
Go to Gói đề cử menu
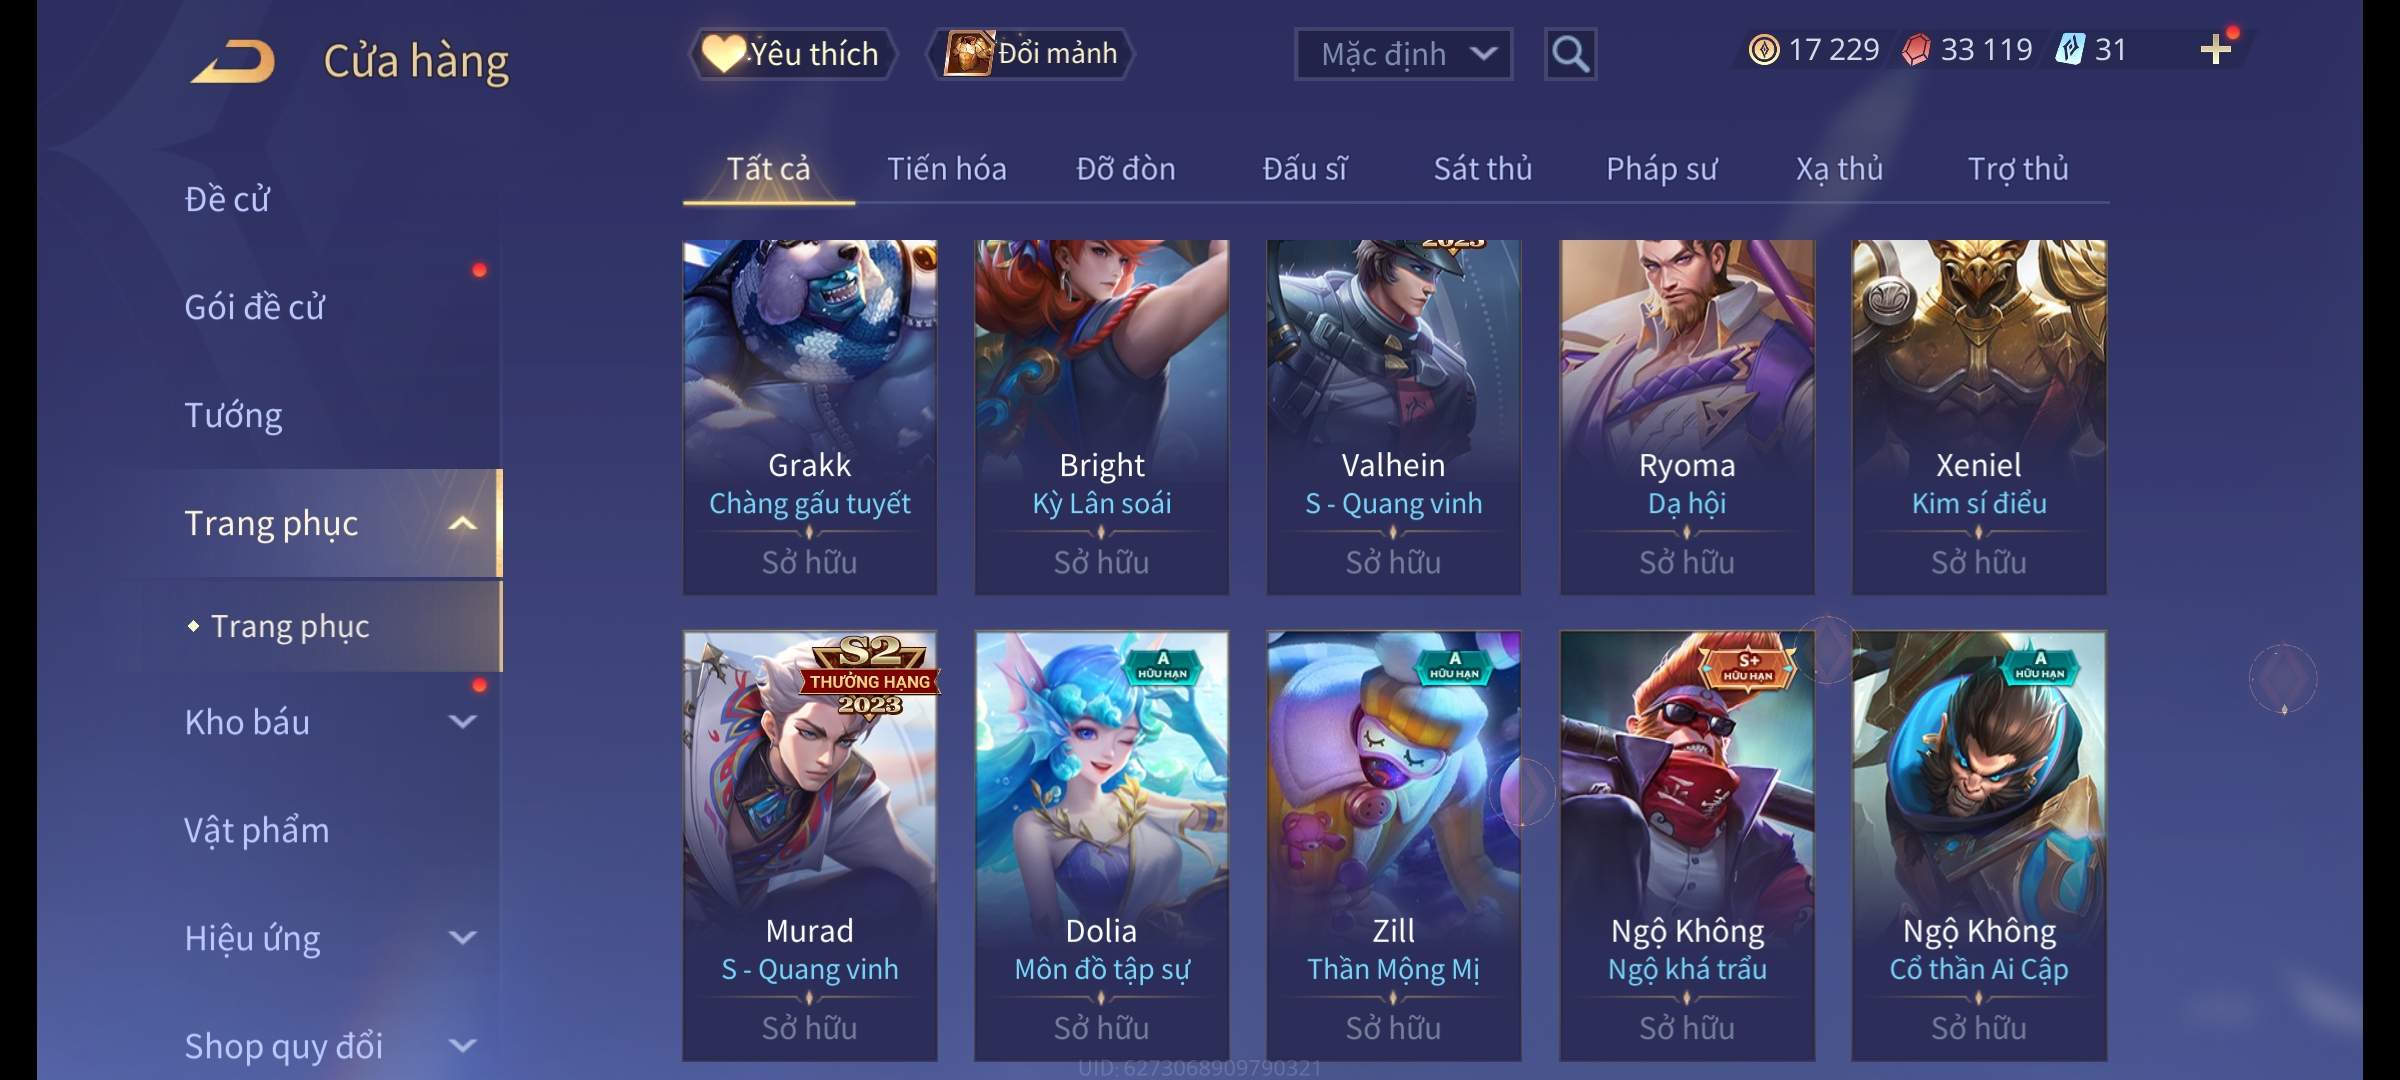point(254,307)
